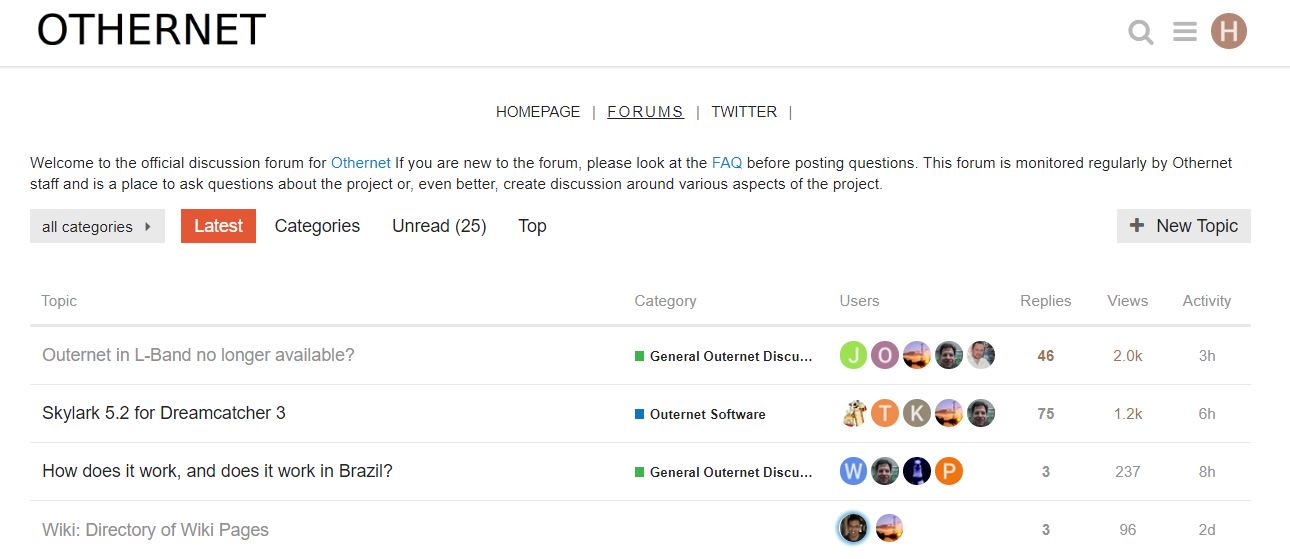Open the TWITTER navigation link

tap(744, 112)
